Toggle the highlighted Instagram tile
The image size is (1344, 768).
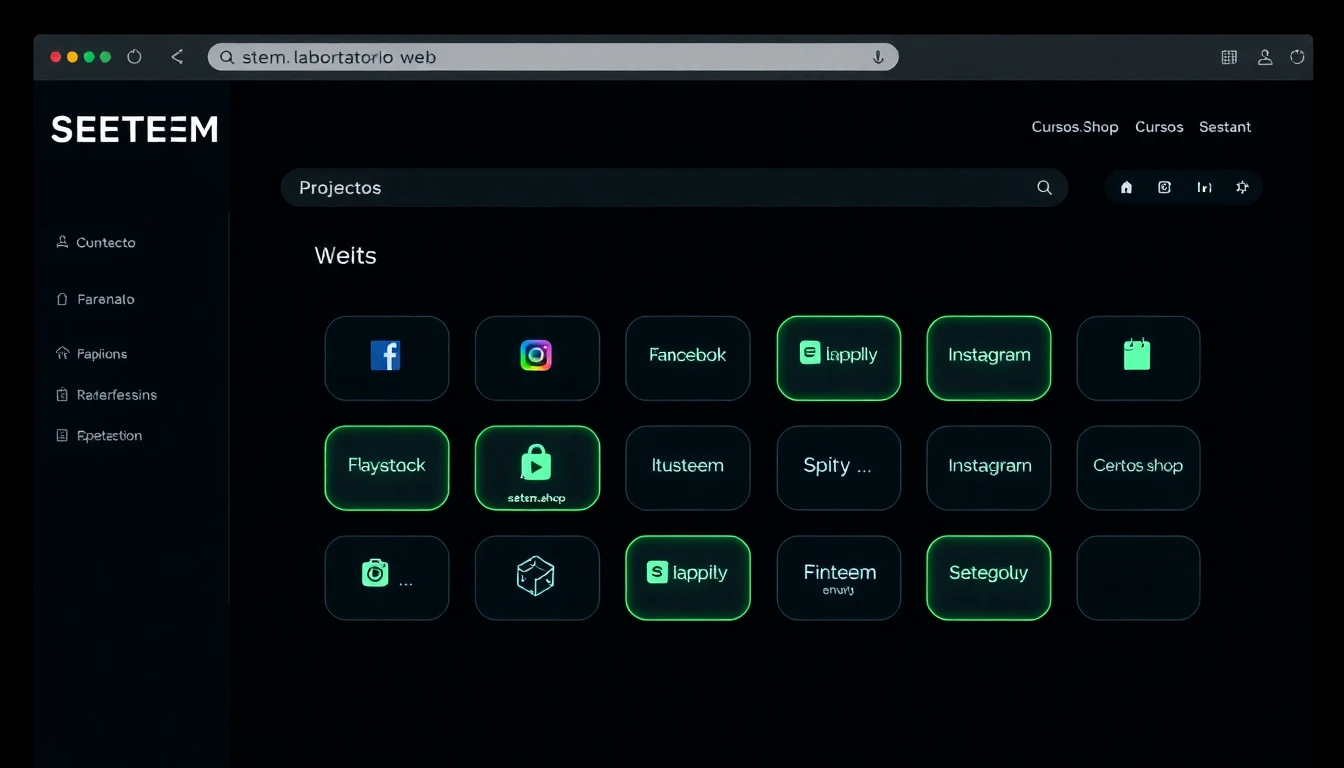point(988,358)
